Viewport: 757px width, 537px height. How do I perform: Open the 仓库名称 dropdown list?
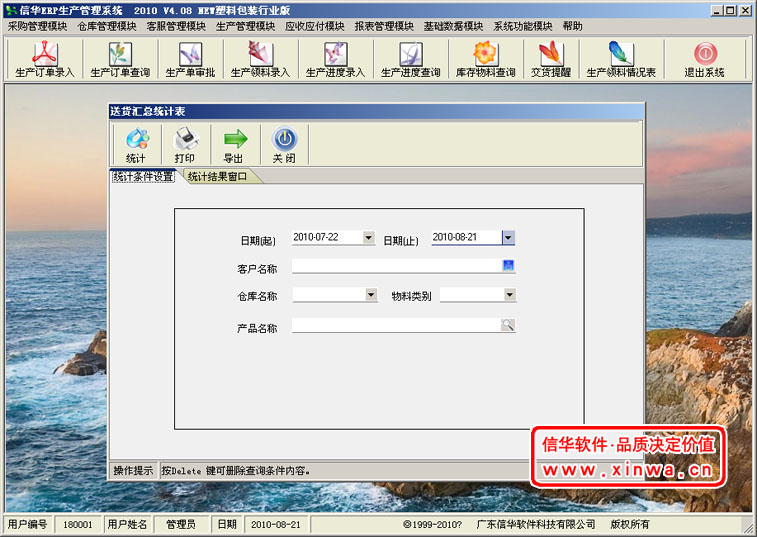click(x=371, y=295)
